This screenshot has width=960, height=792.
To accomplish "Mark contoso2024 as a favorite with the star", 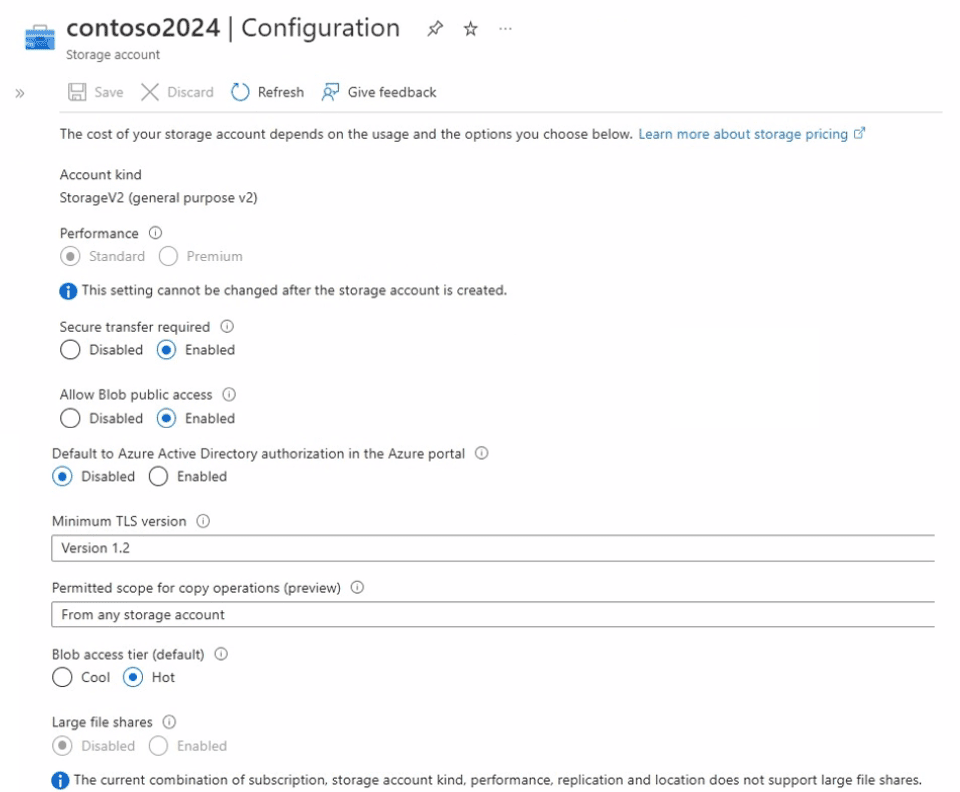I will 470,29.
